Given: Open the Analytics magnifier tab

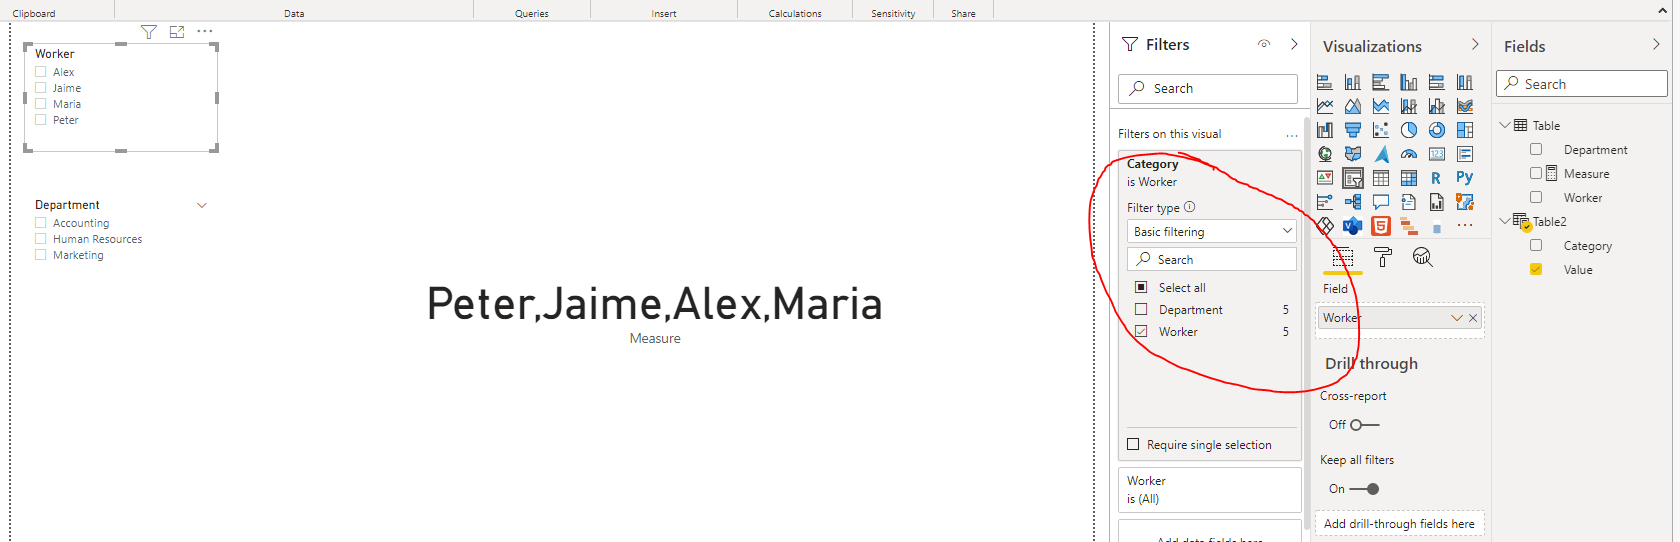Looking at the screenshot, I should click(1423, 258).
